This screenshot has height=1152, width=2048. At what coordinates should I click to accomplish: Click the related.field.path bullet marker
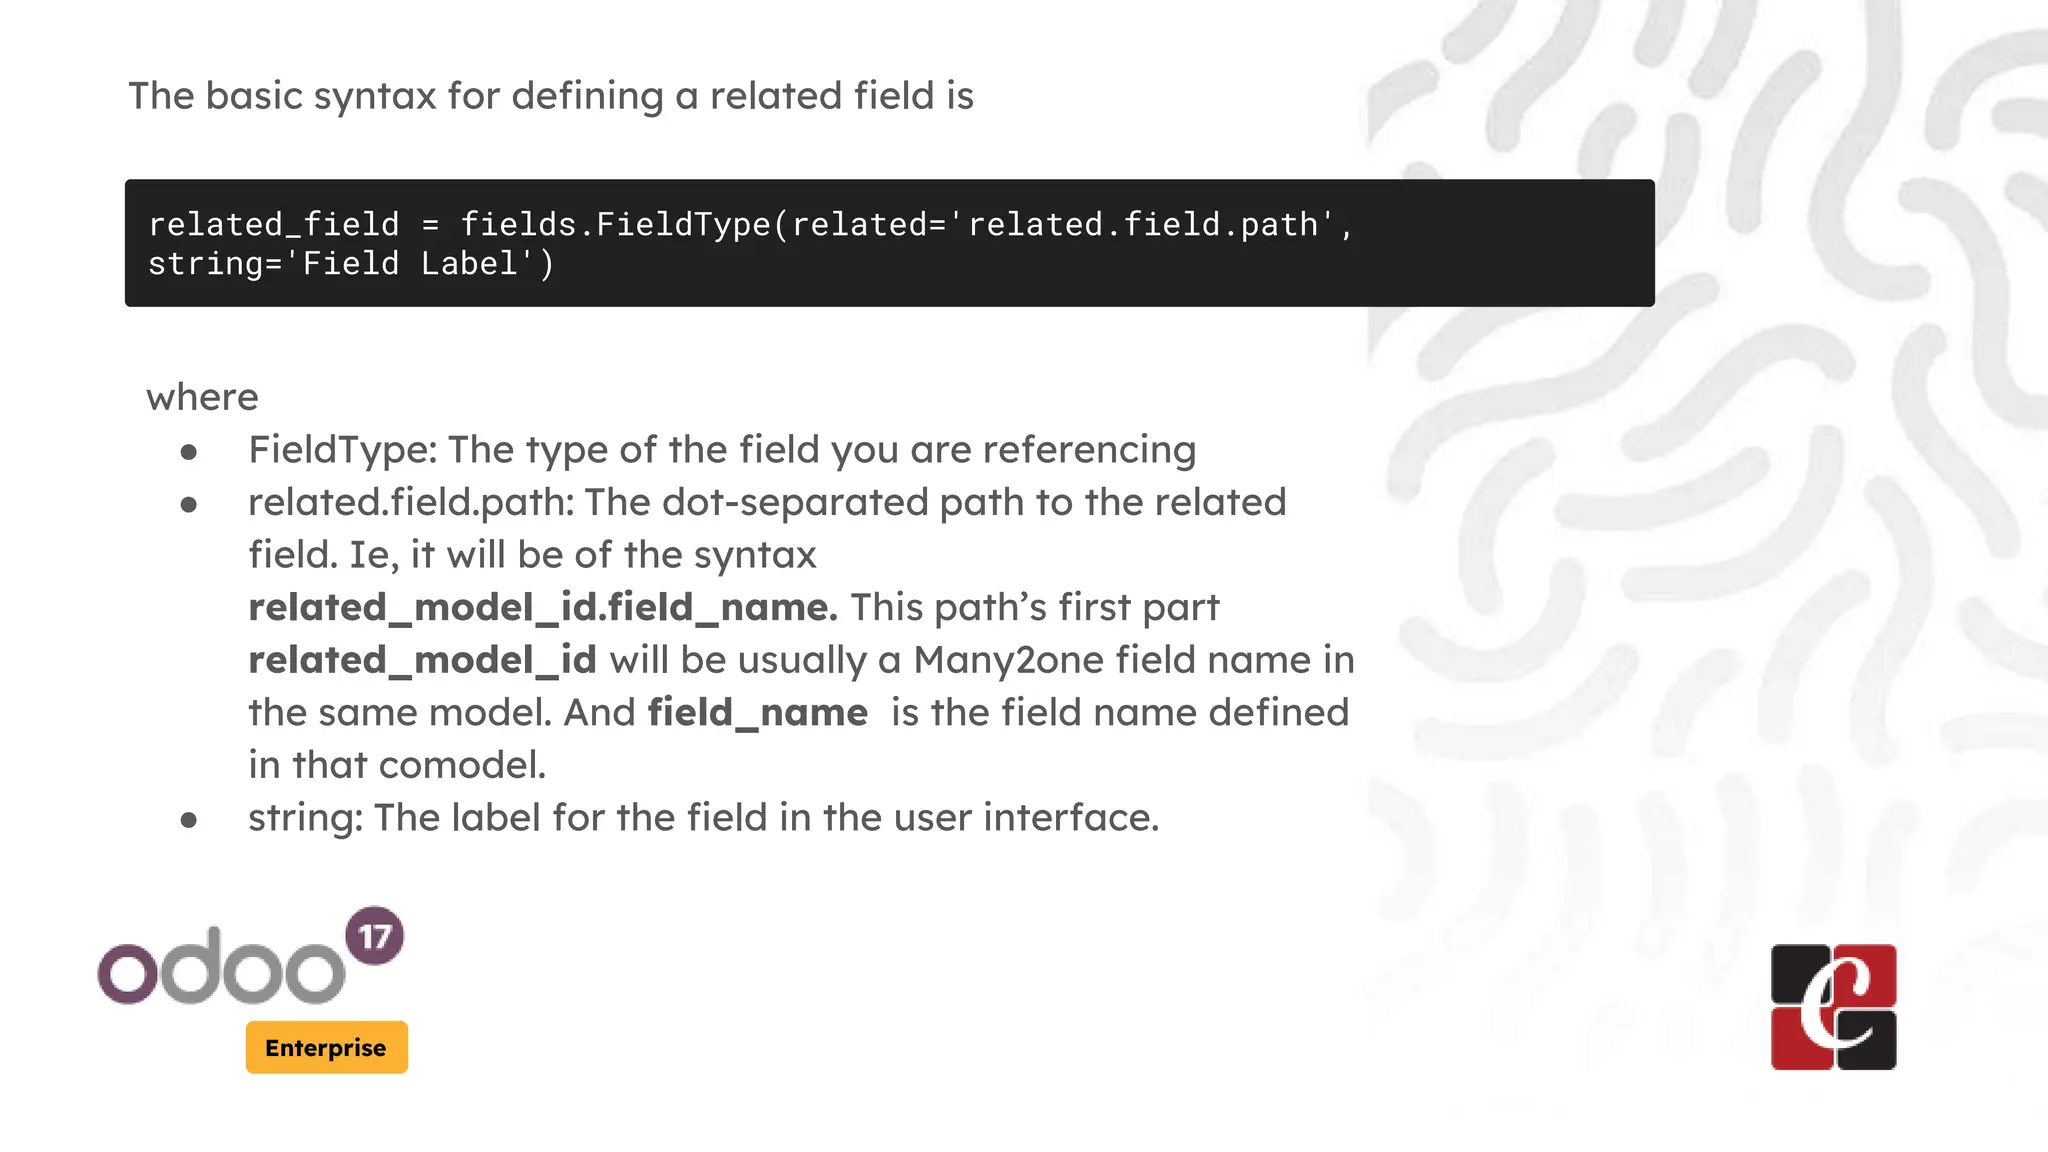(189, 505)
